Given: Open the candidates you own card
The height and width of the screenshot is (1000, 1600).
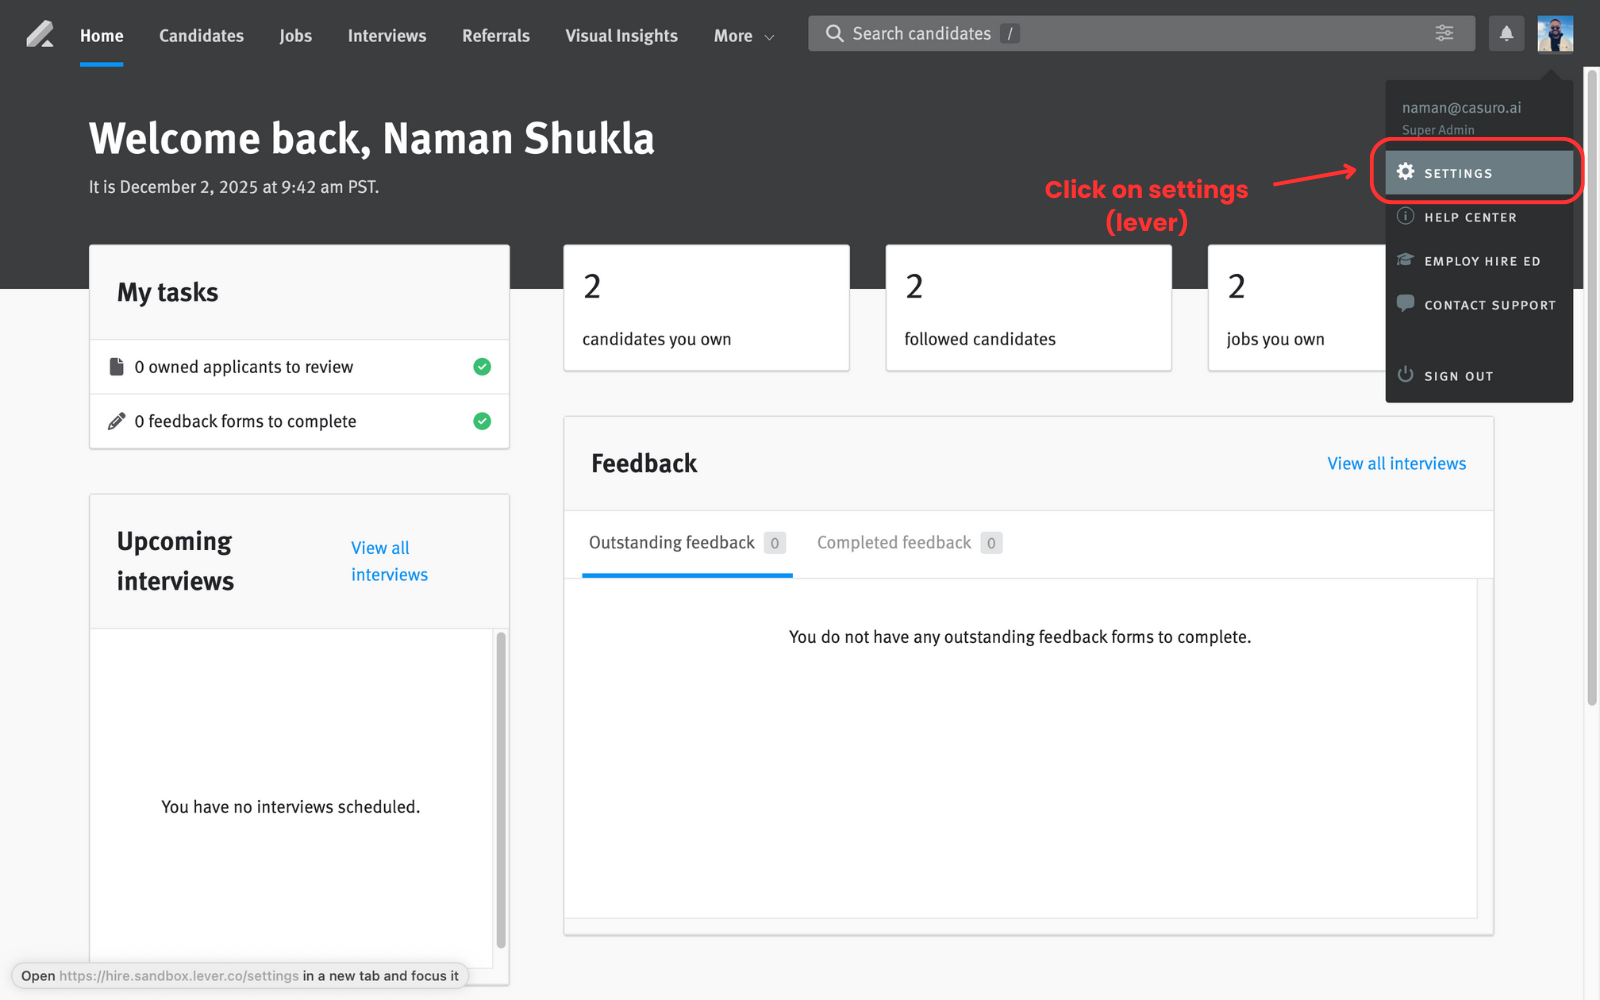Looking at the screenshot, I should click(706, 308).
